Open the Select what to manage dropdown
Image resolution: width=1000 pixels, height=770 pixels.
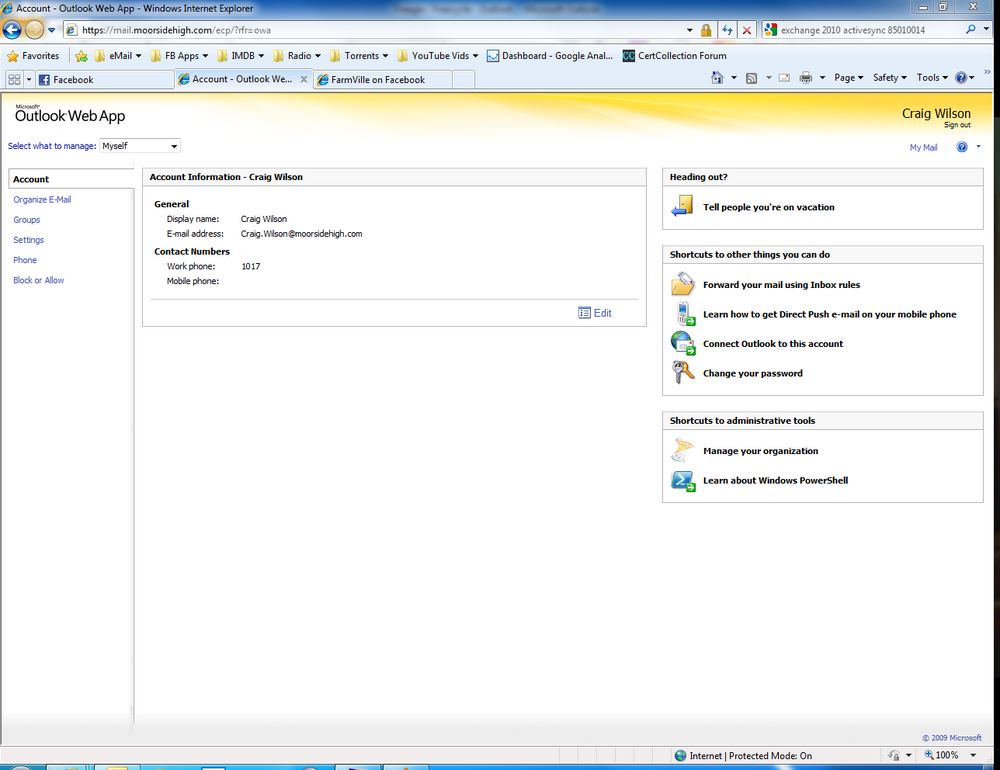click(140, 146)
